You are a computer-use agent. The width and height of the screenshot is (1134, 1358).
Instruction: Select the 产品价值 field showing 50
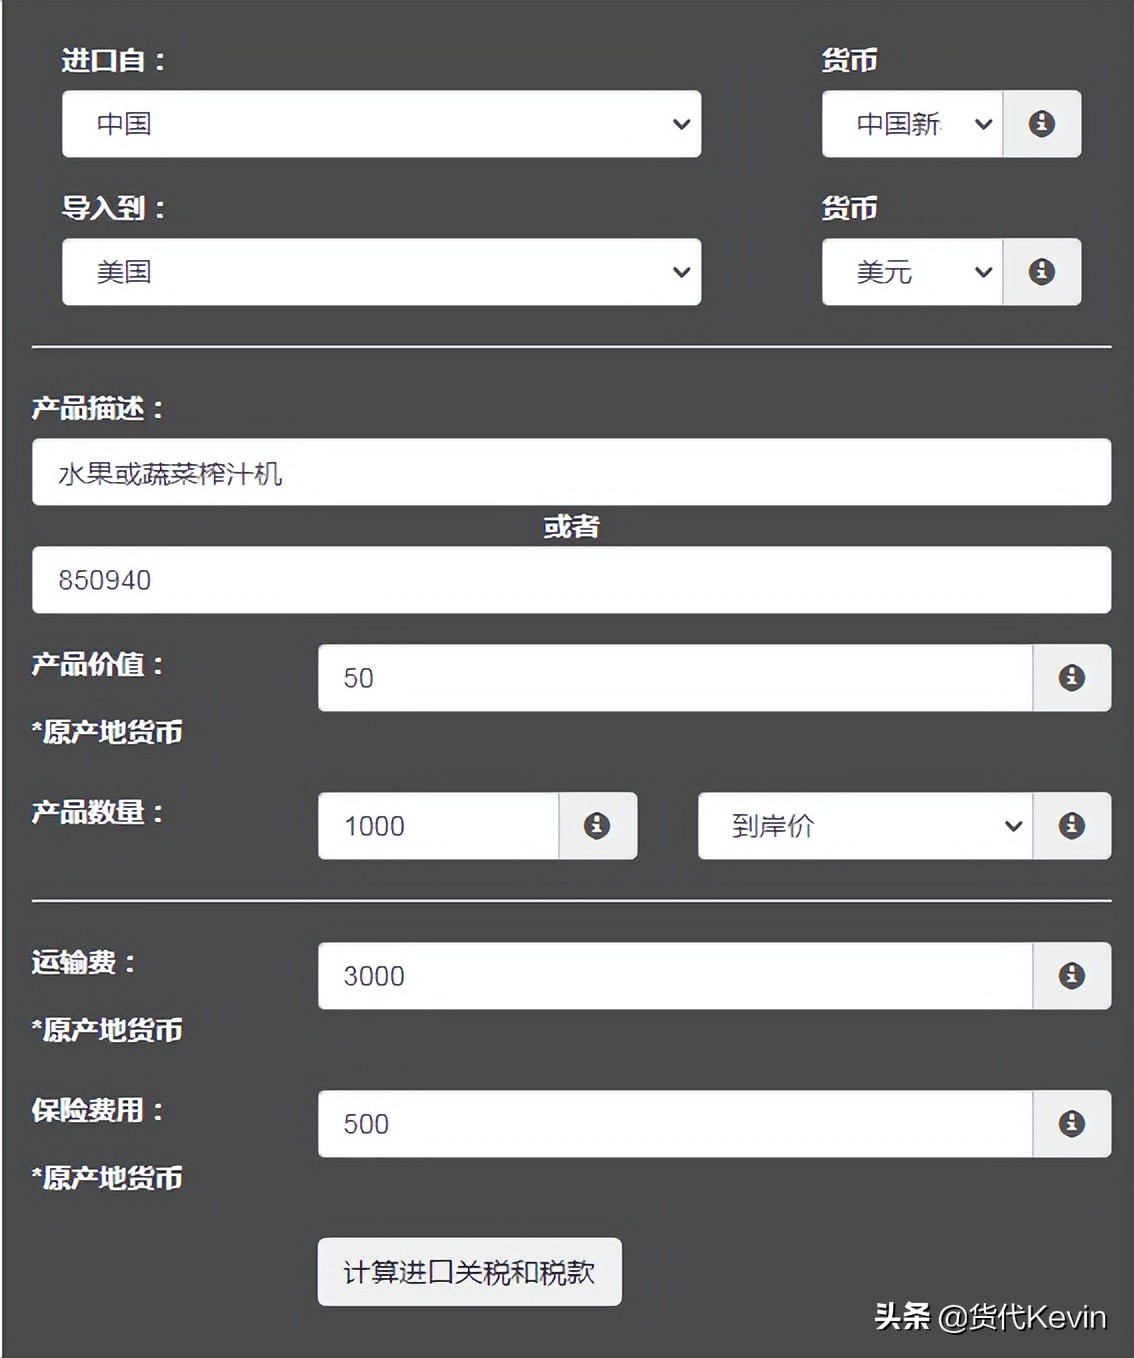point(675,677)
